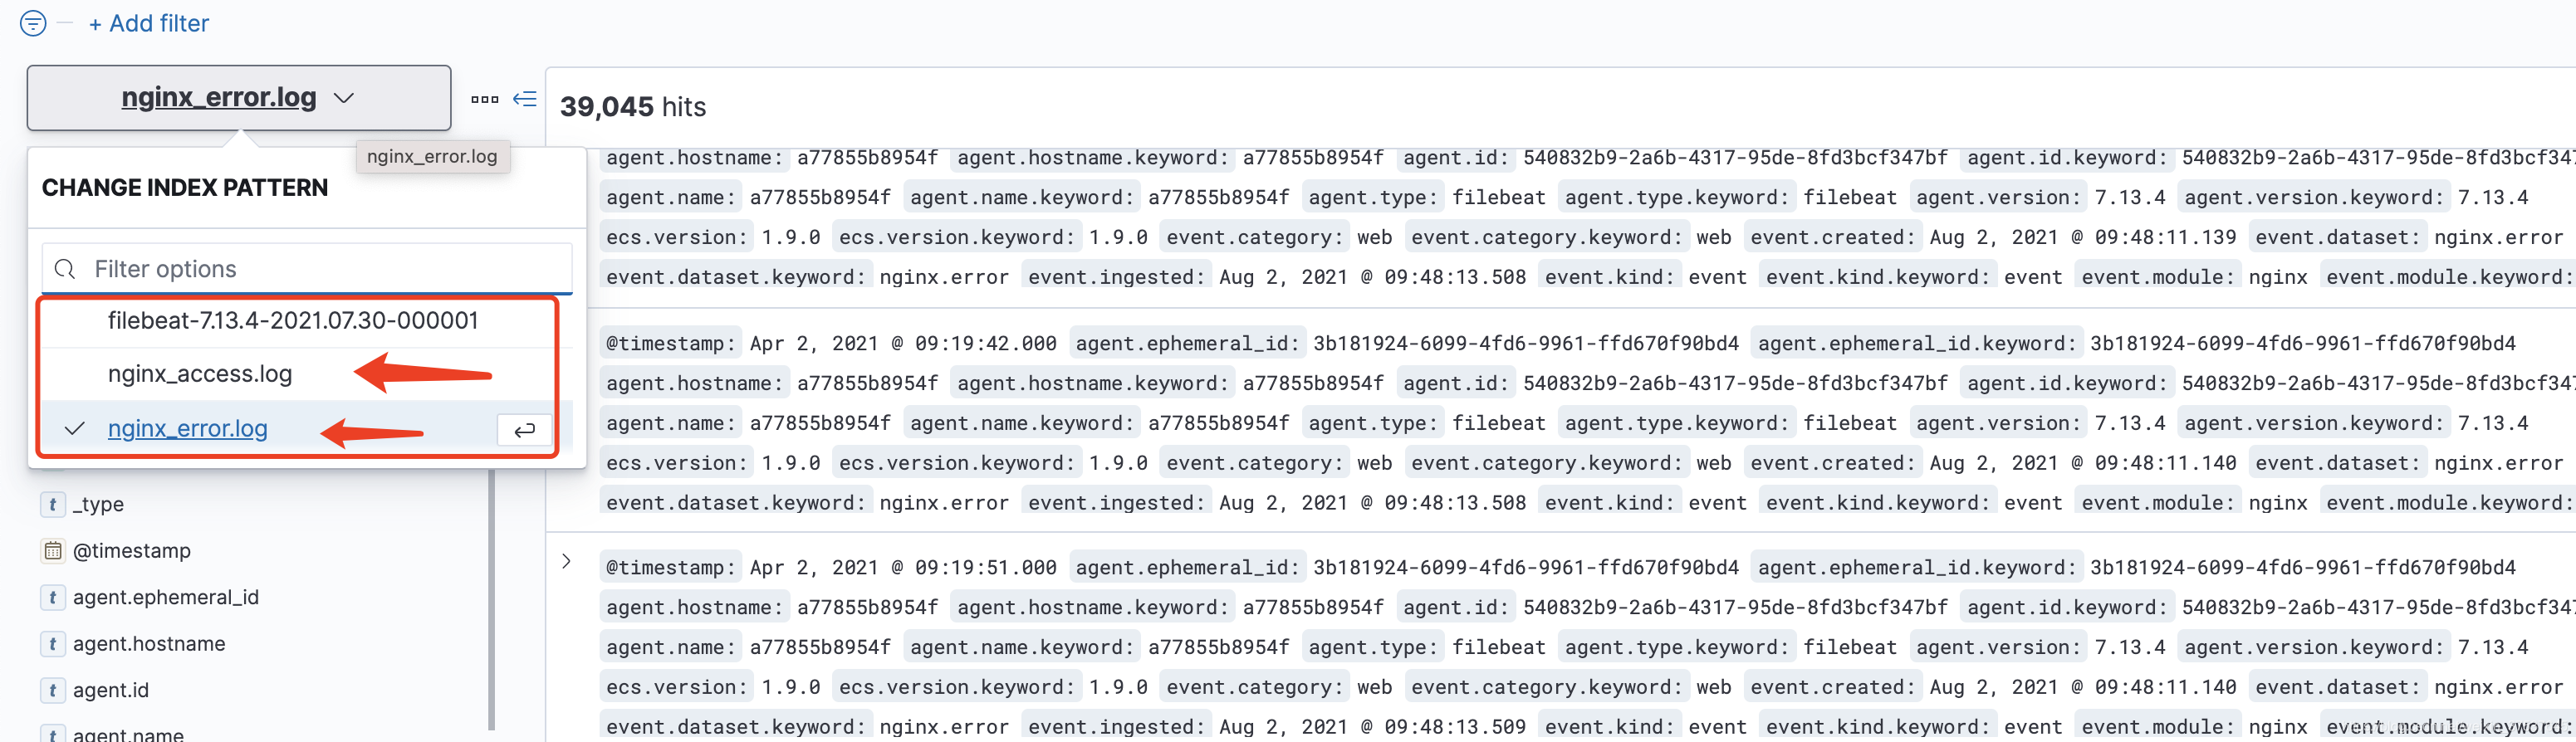This screenshot has width=2576, height=742.
Task: Focus the Filter options search field
Action: click(x=307, y=269)
